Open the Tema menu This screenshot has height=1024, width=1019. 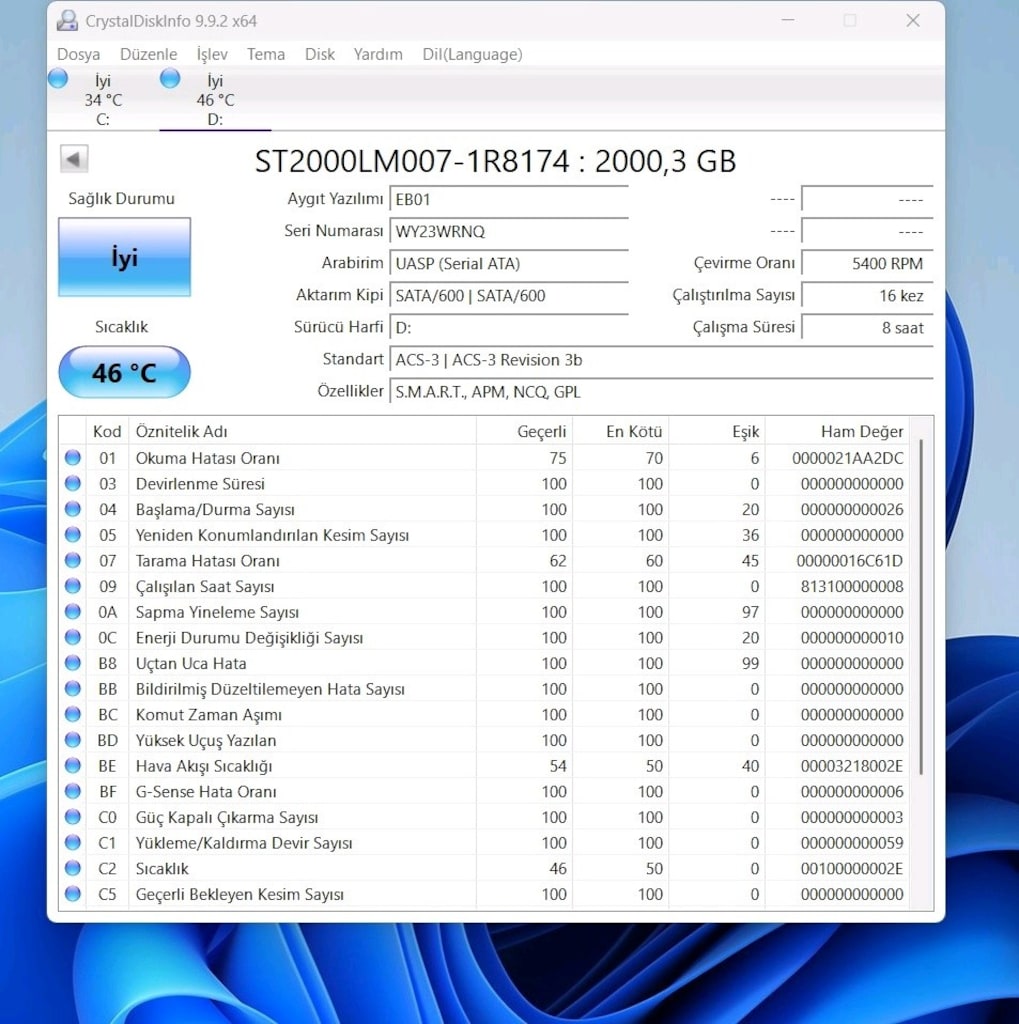[265, 54]
